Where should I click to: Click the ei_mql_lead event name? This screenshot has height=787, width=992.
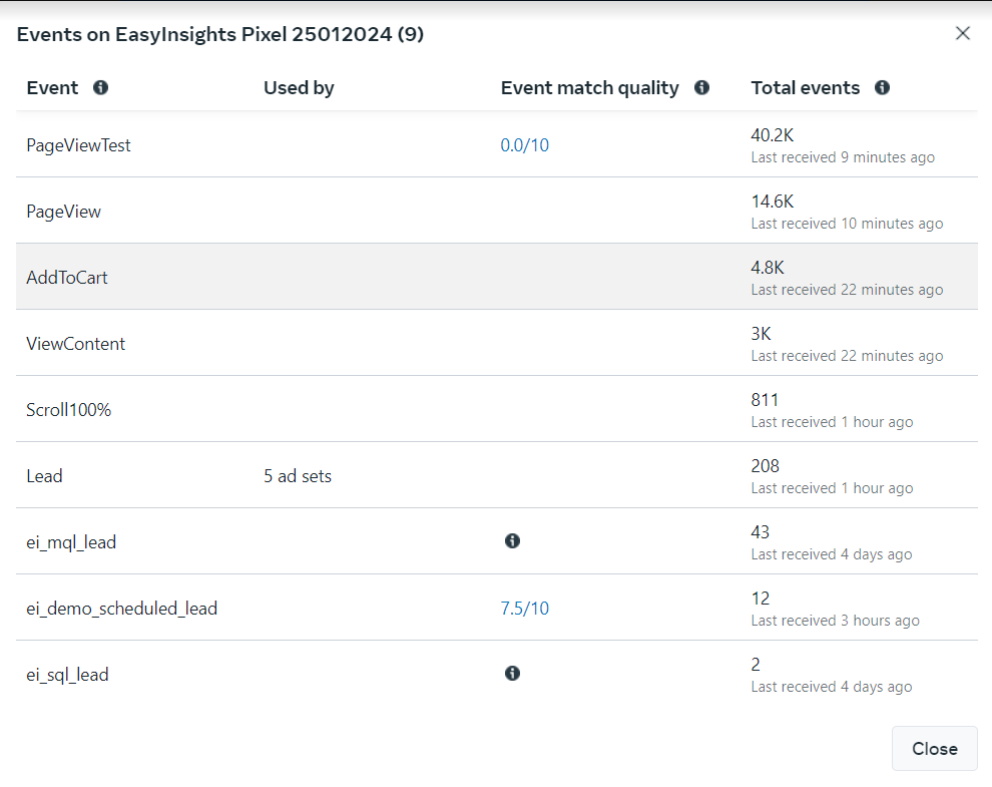[x=71, y=542]
